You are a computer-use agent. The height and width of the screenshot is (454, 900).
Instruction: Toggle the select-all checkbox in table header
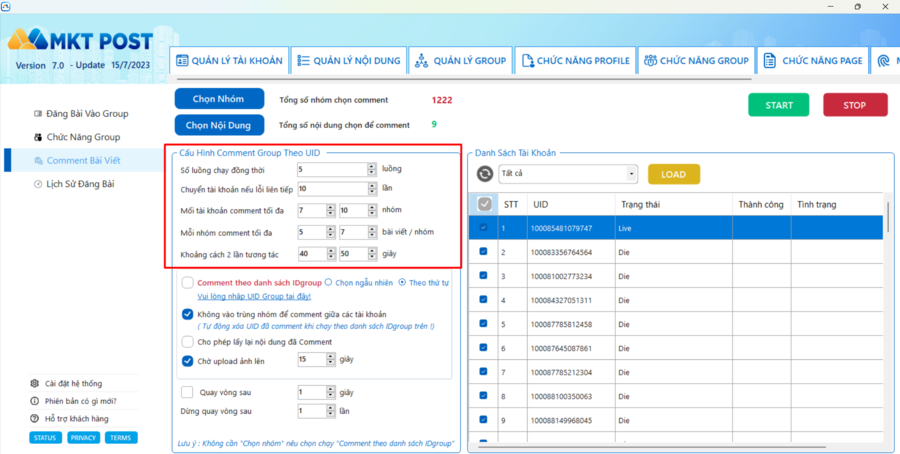coord(484,204)
